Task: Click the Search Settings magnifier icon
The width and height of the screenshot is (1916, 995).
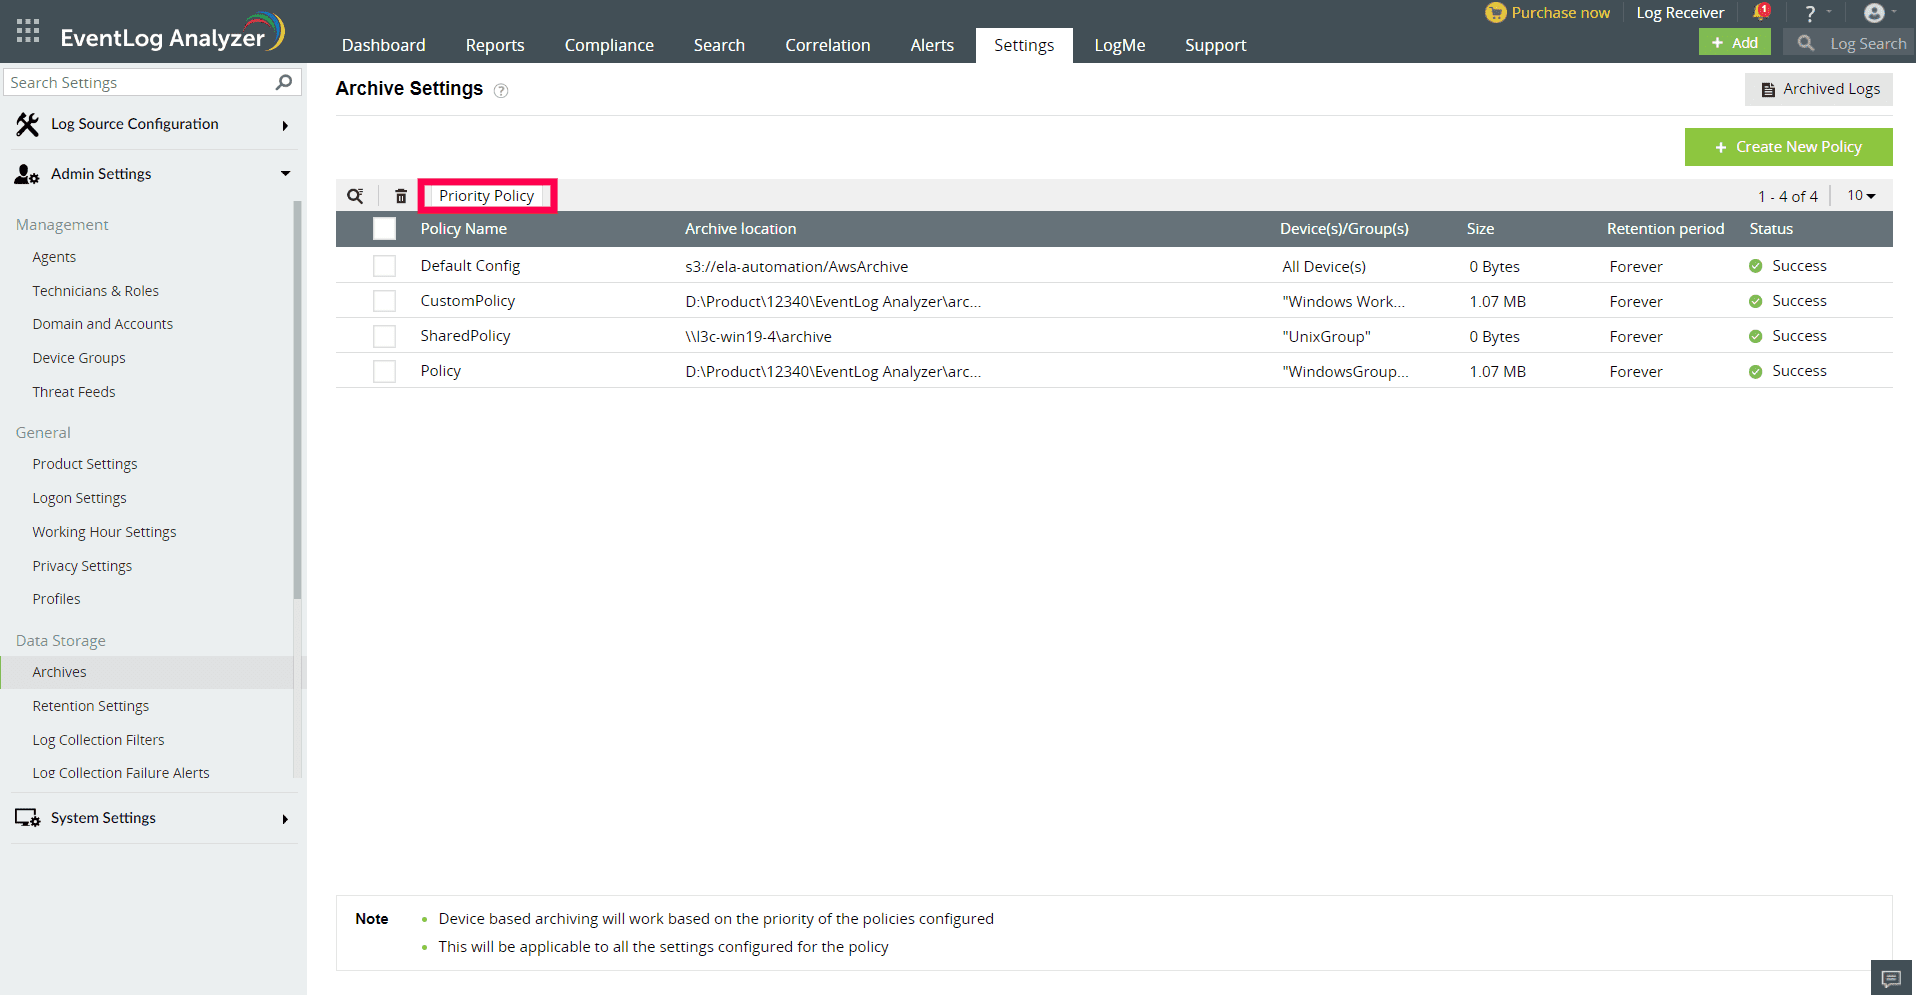Action: tap(284, 82)
